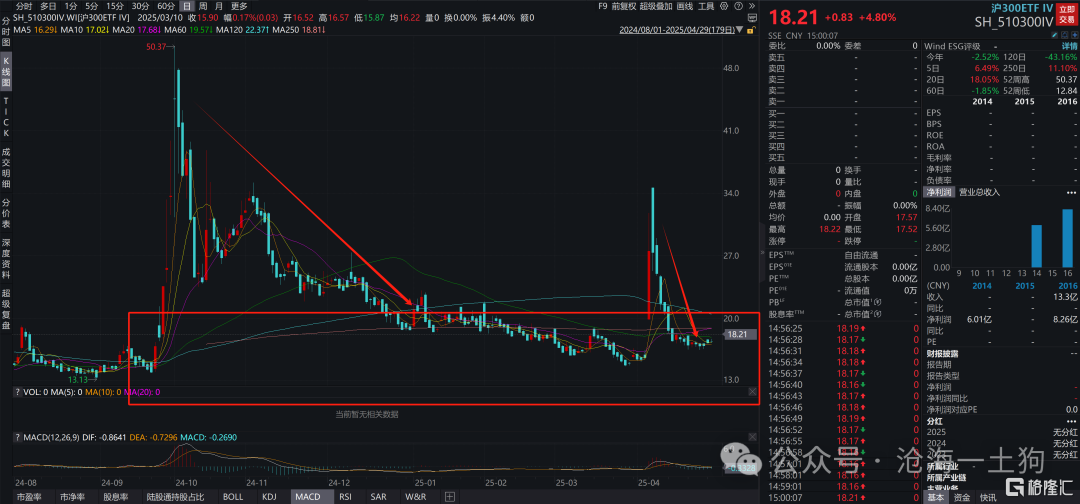Viewport: 1080px width, 504px height.
Task: Switch to the 15分 interval
Action: [x=115, y=6]
